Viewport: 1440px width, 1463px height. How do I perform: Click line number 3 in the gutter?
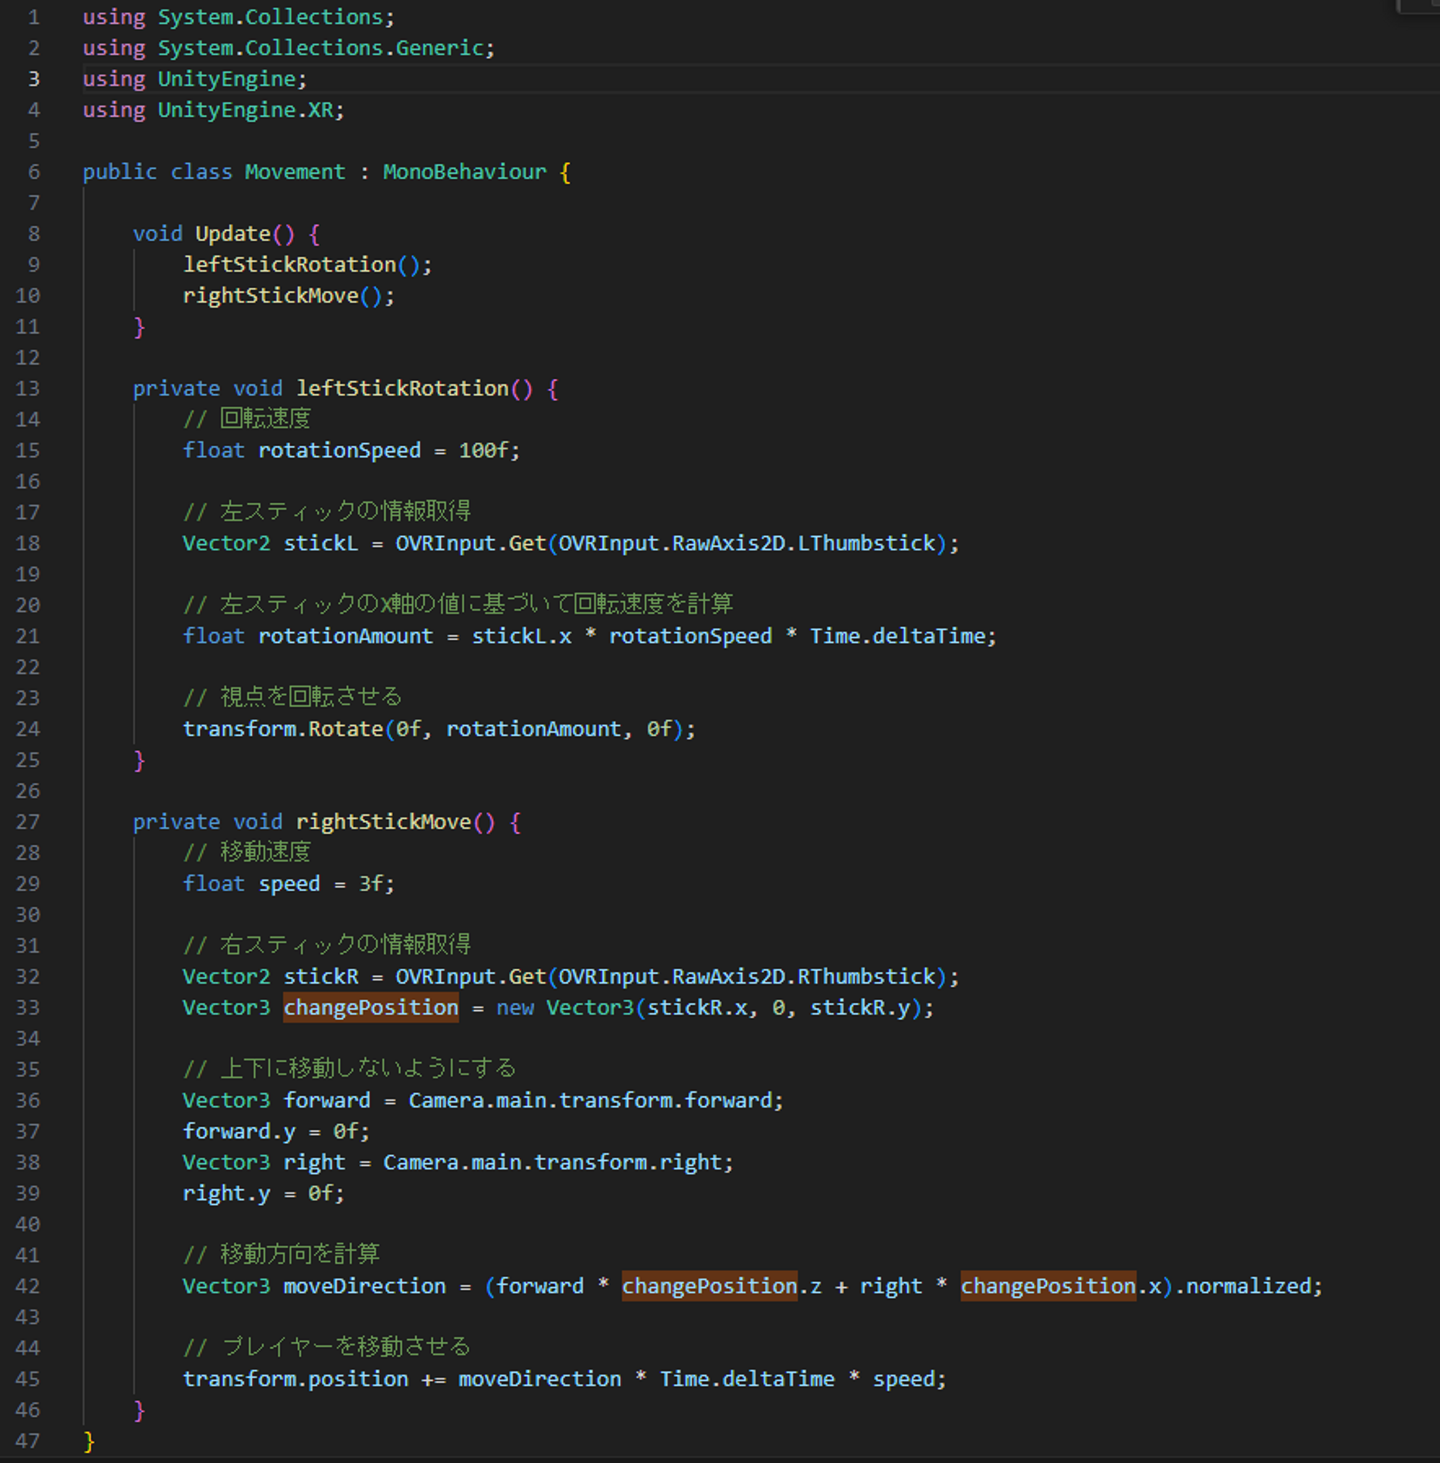33,79
